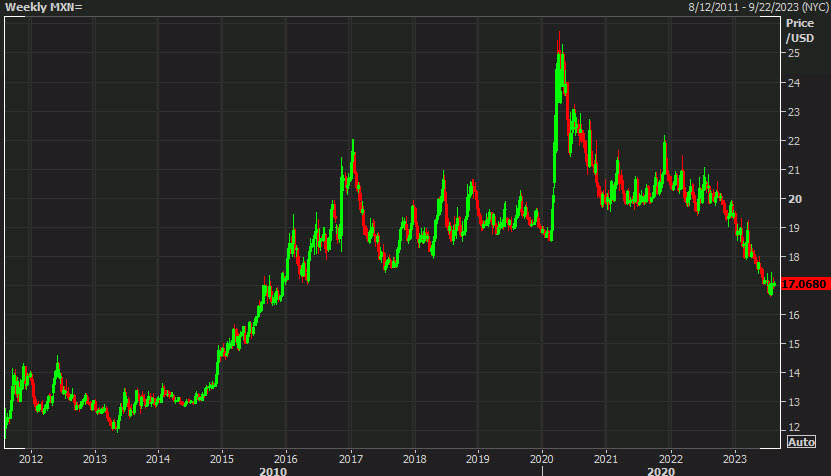The width and height of the screenshot is (831, 476).
Task: Click the 24 price axis tick
Action: [x=794, y=83]
